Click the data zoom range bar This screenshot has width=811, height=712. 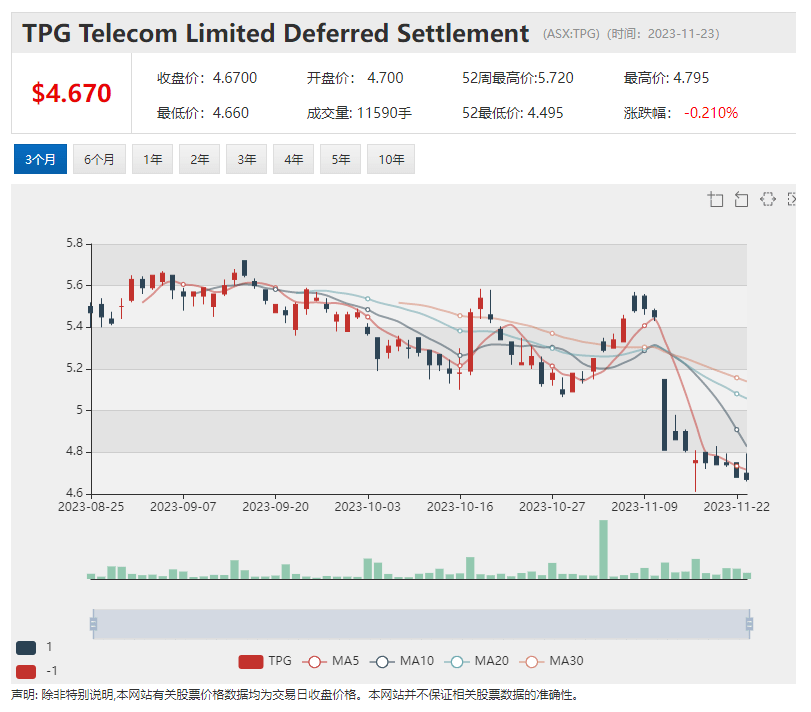[420, 625]
